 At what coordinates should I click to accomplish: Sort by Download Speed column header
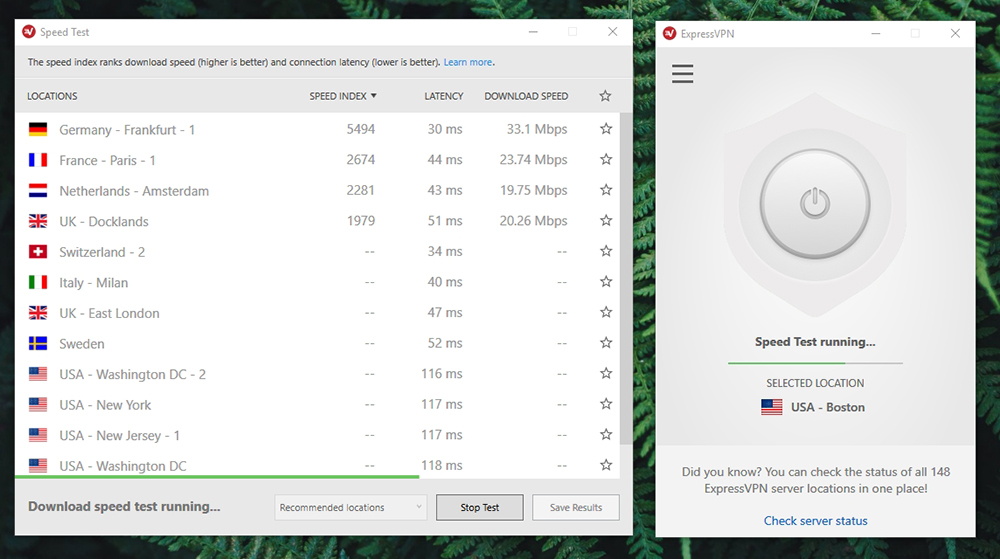point(526,96)
